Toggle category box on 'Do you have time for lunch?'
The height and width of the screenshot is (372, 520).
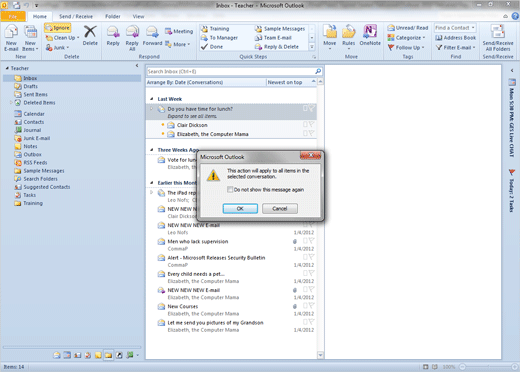click(305, 108)
